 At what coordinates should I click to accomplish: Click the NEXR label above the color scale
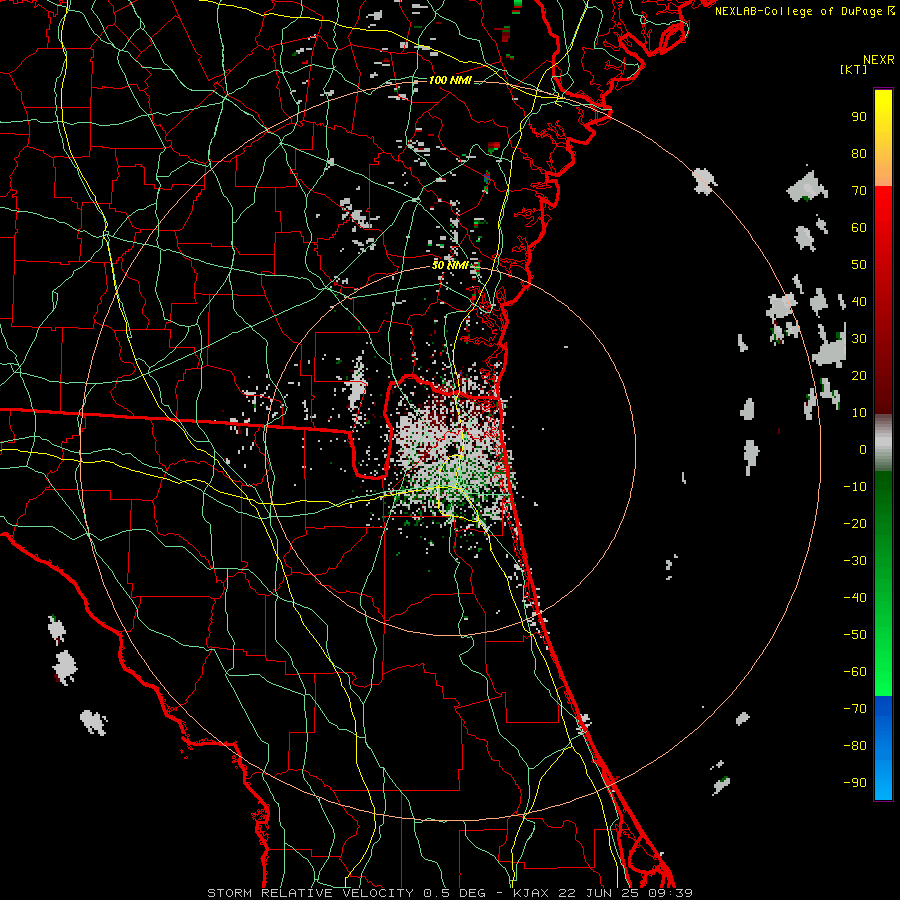(x=879, y=60)
